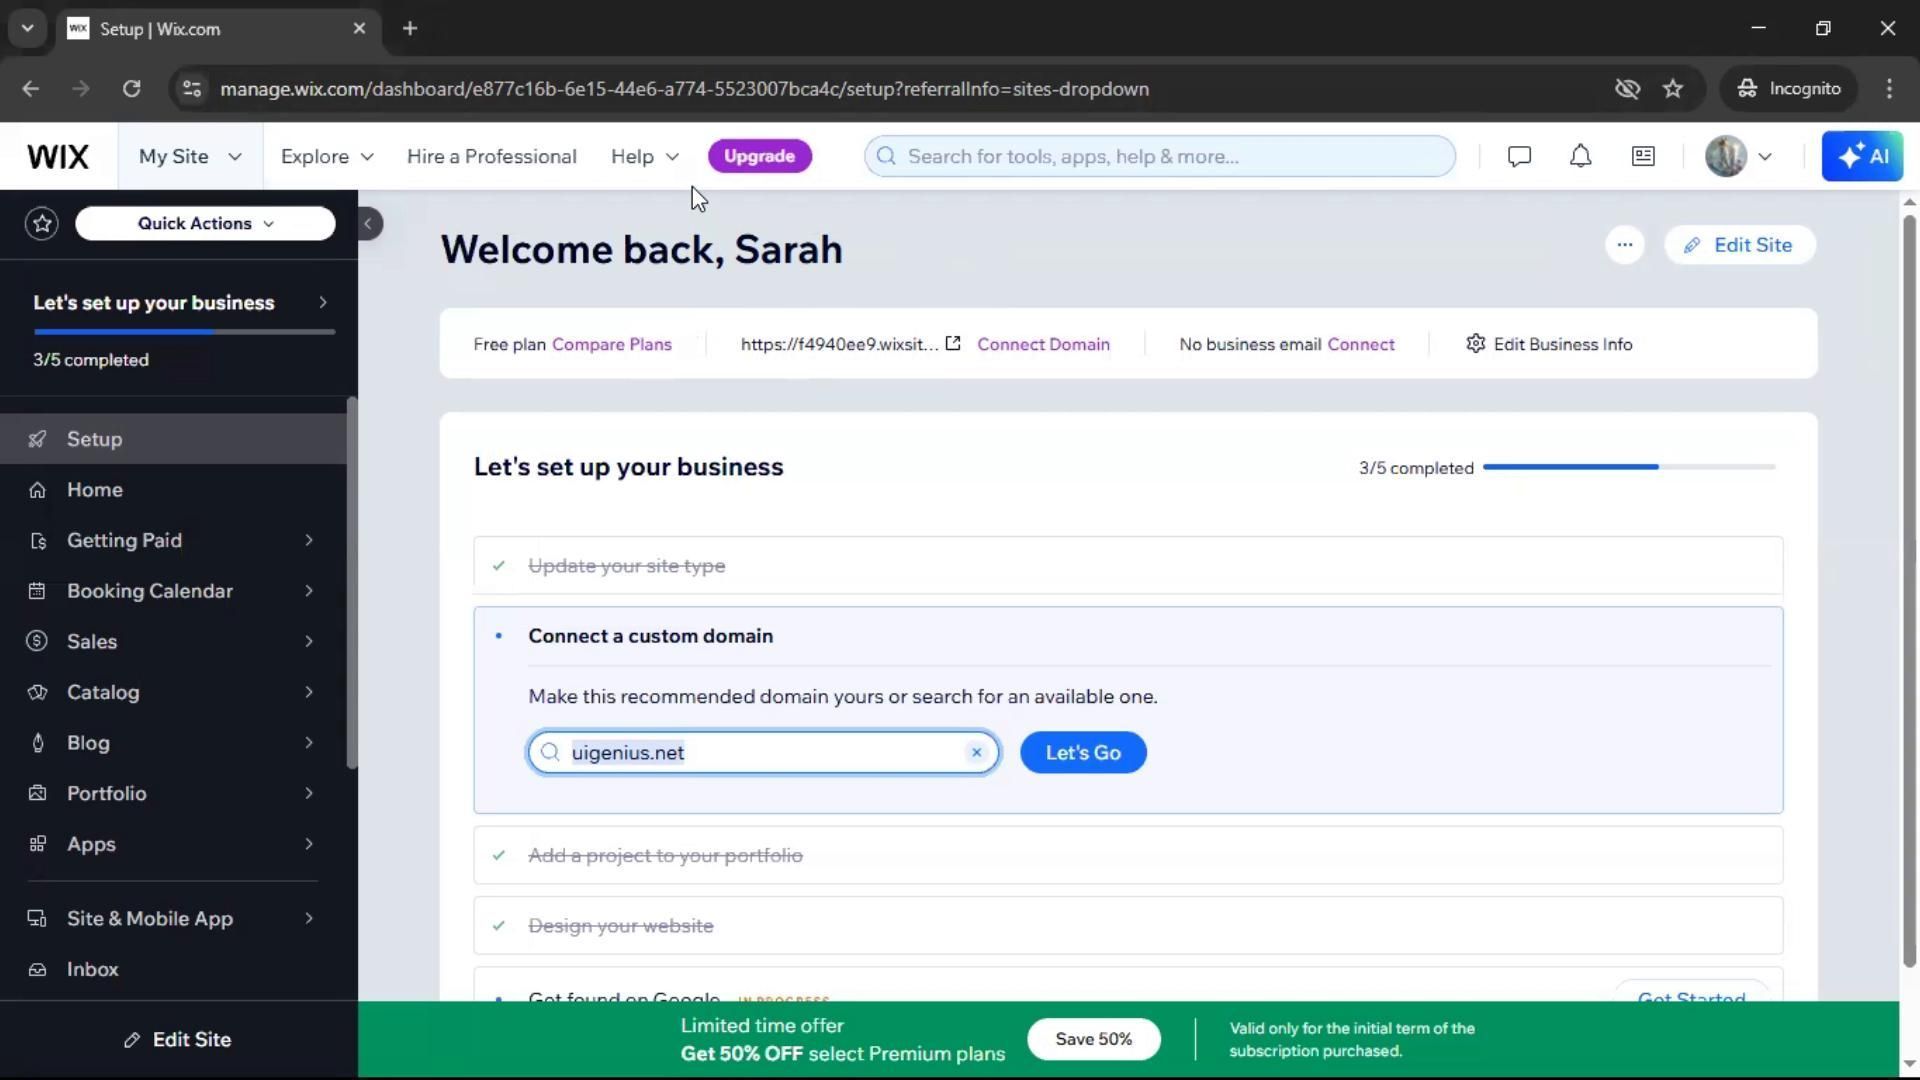
Task: Click the favorites star icon in sidebar
Action: tap(42, 223)
